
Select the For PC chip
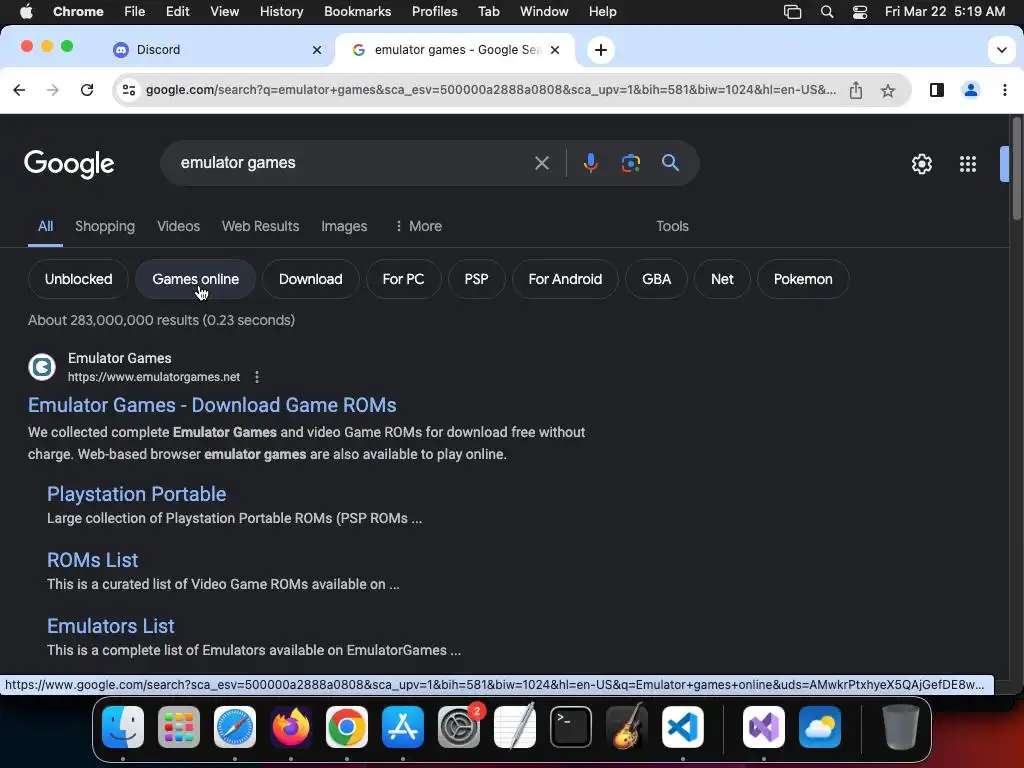click(403, 280)
